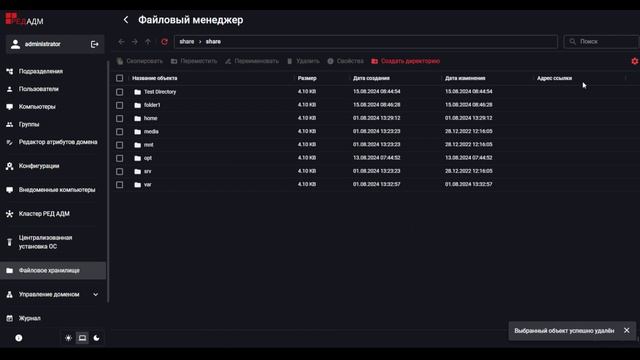Click the Скопировать toolbar button
This screenshot has width=640, height=360.
pyautogui.click(x=140, y=61)
